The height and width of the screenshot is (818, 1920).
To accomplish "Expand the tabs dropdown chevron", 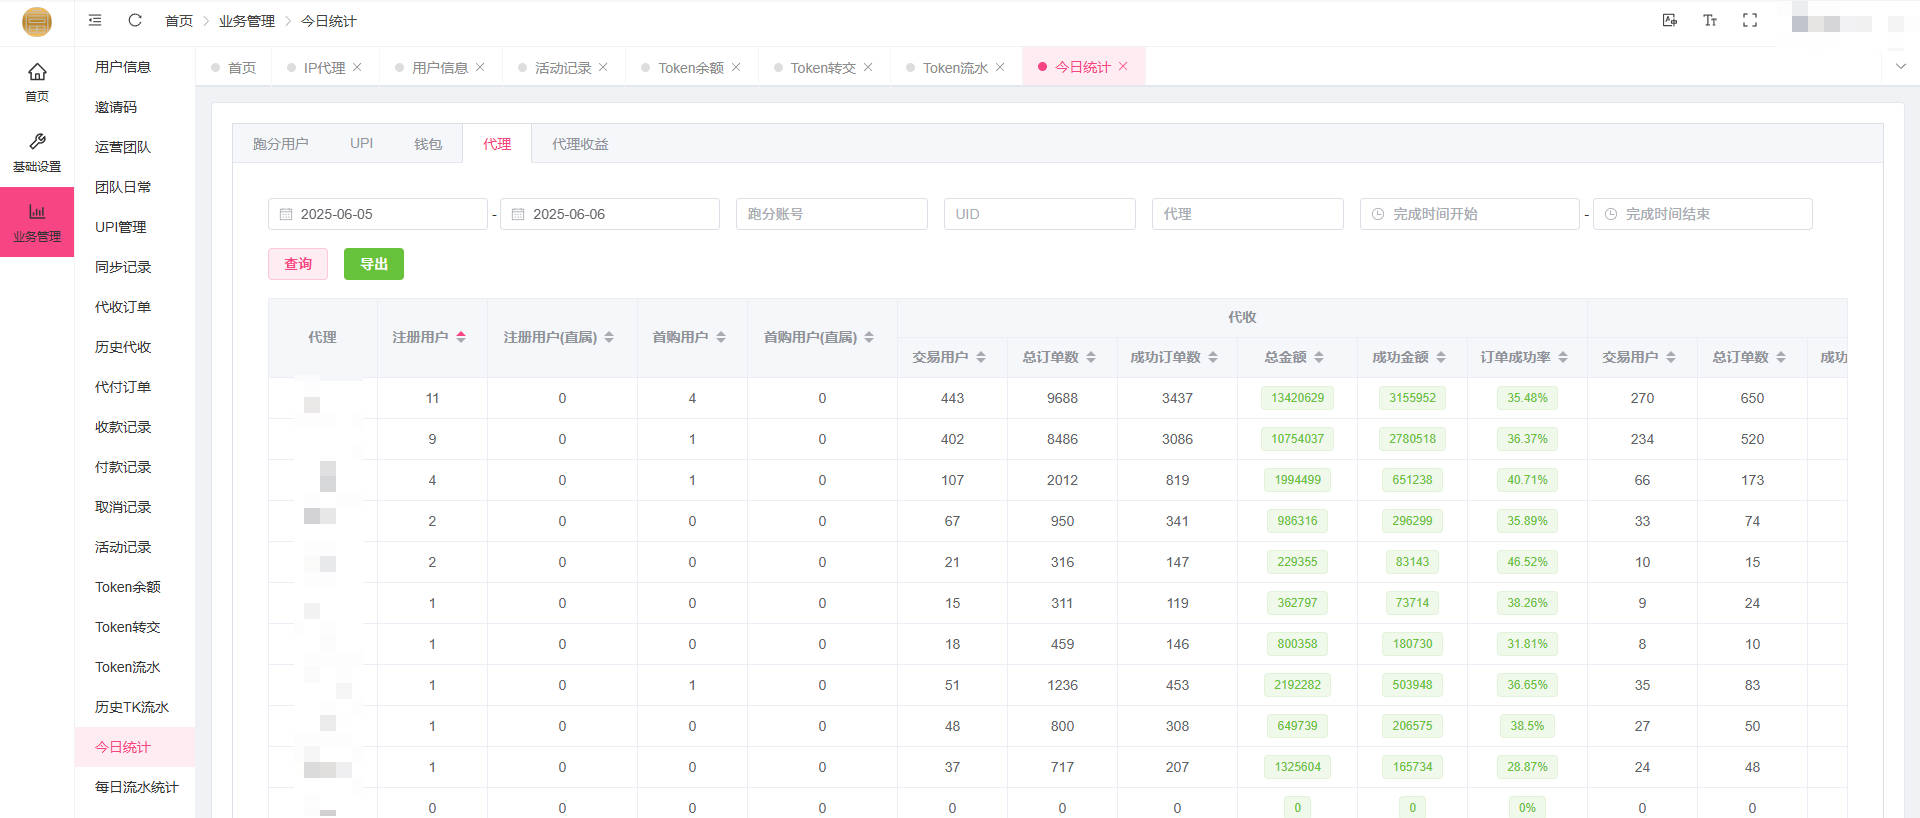I will 1901,67.
